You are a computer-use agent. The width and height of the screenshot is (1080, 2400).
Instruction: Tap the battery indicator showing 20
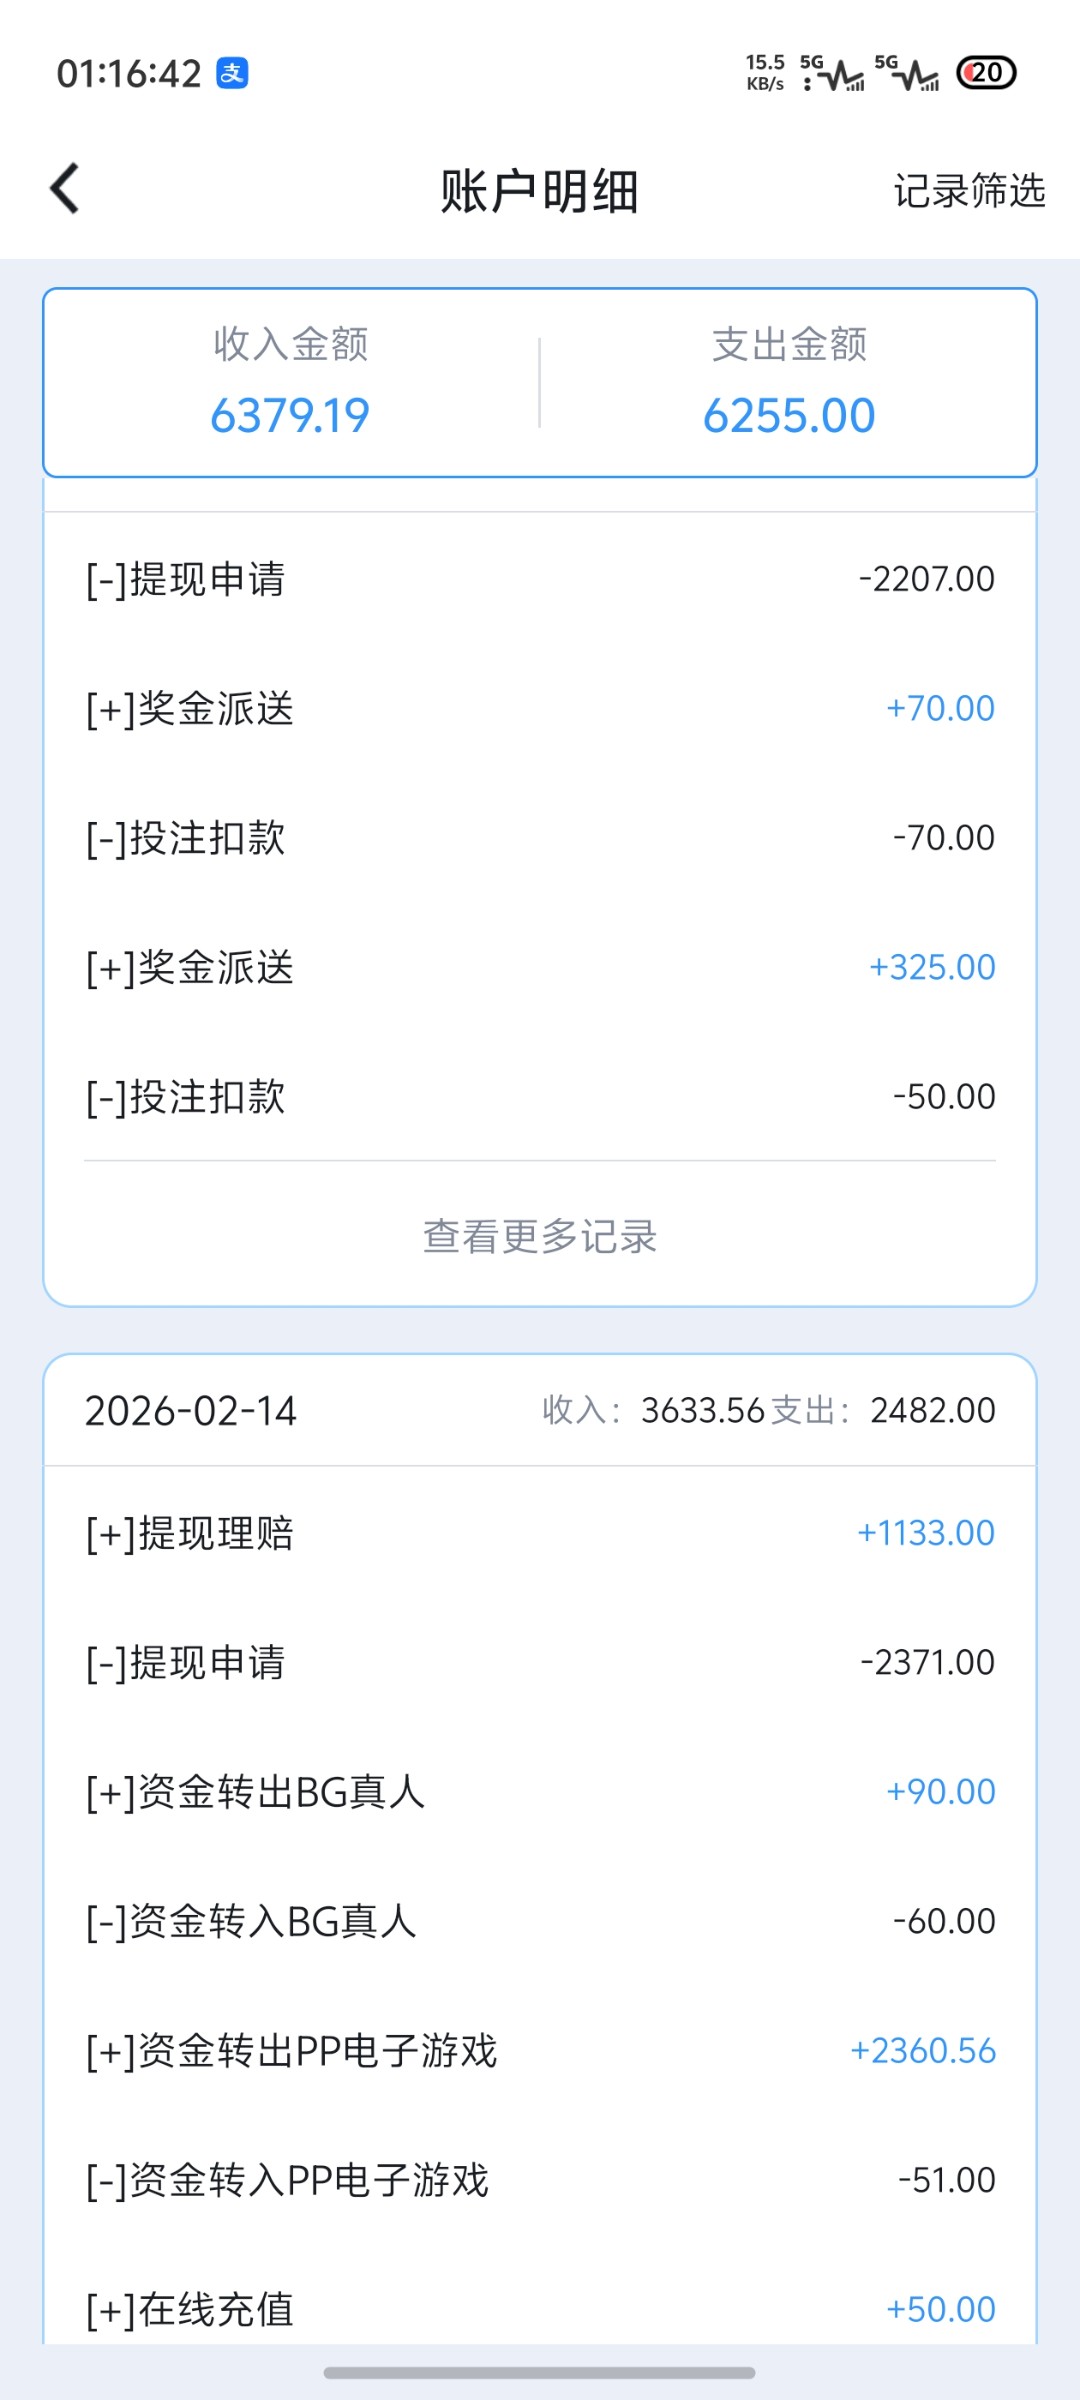pyautogui.click(x=986, y=73)
